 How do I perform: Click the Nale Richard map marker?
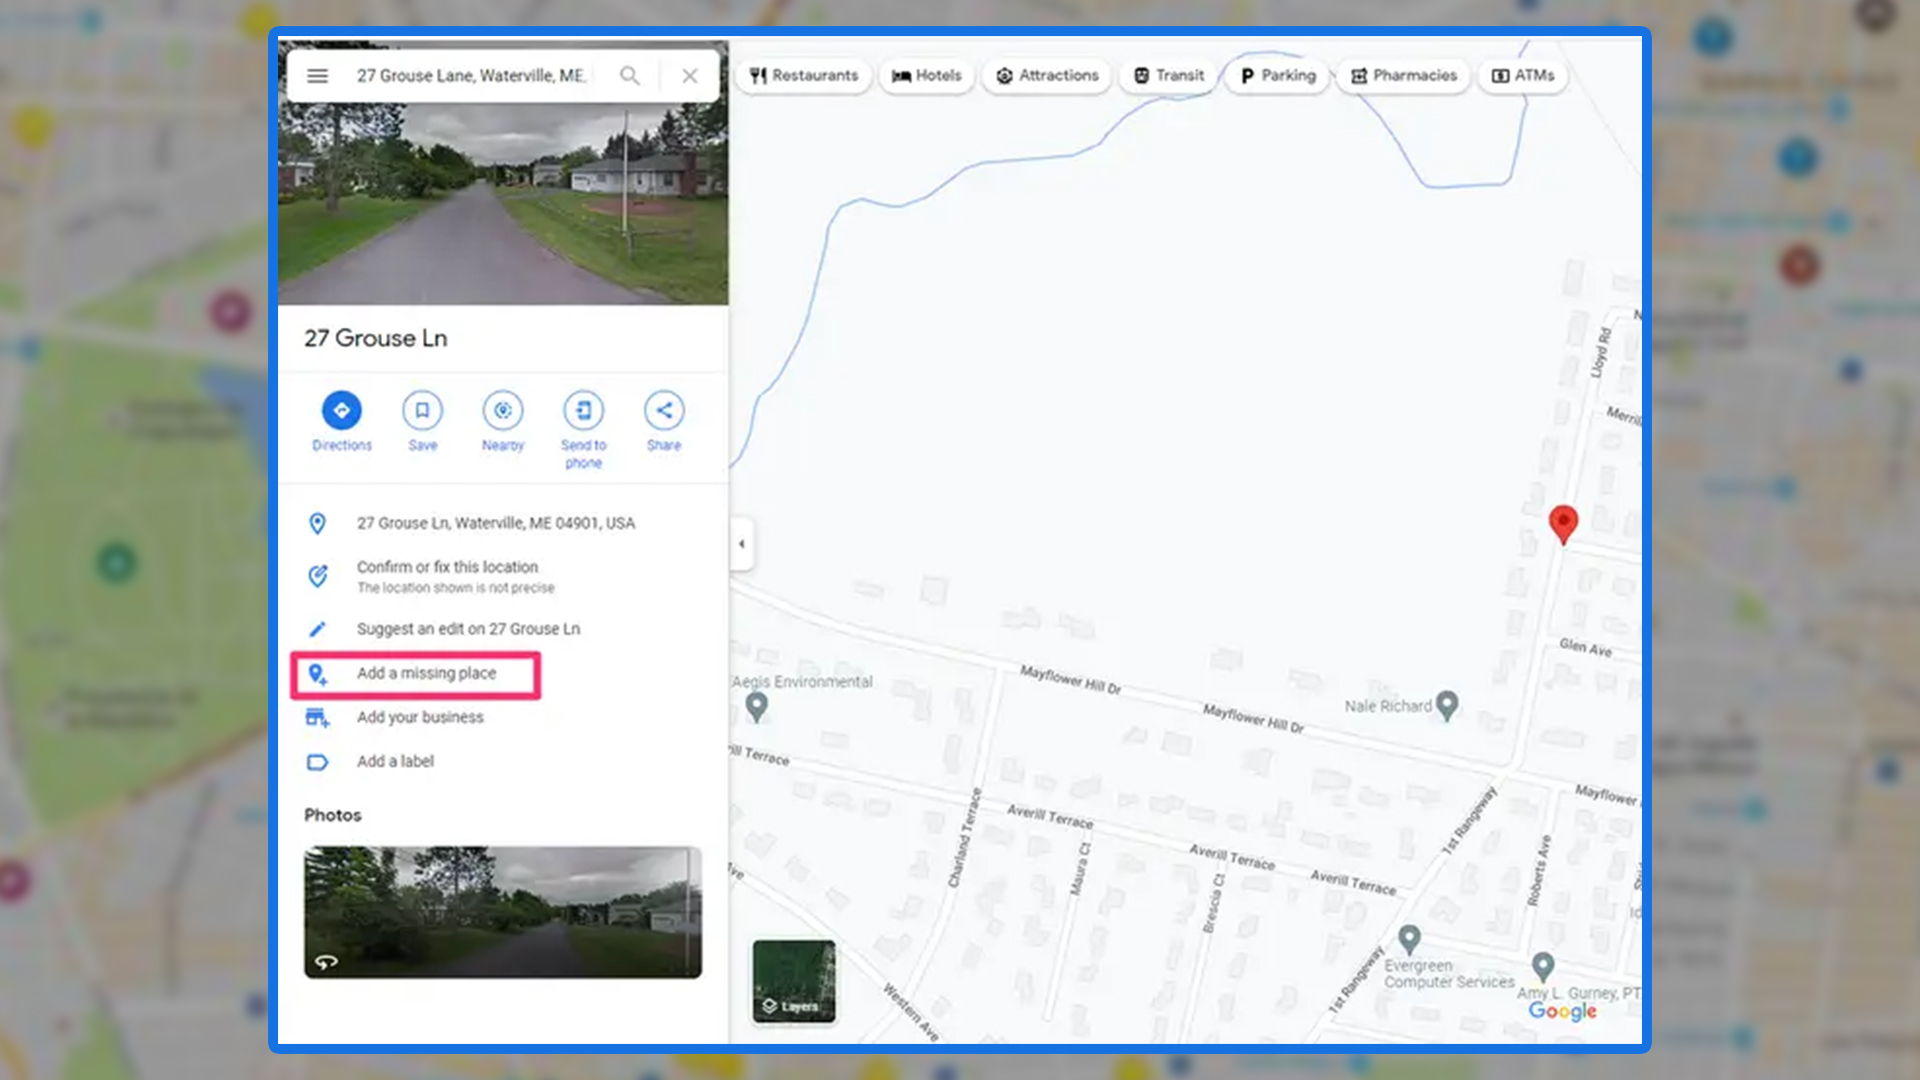point(1447,706)
